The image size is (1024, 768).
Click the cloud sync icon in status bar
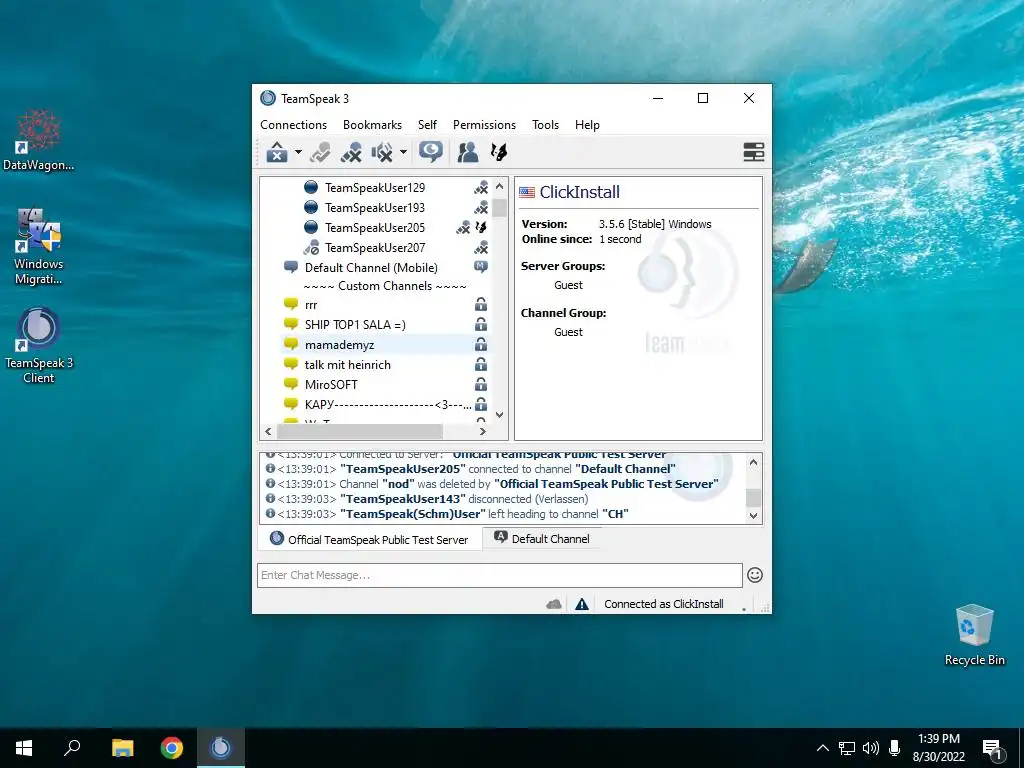pos(554,604)
